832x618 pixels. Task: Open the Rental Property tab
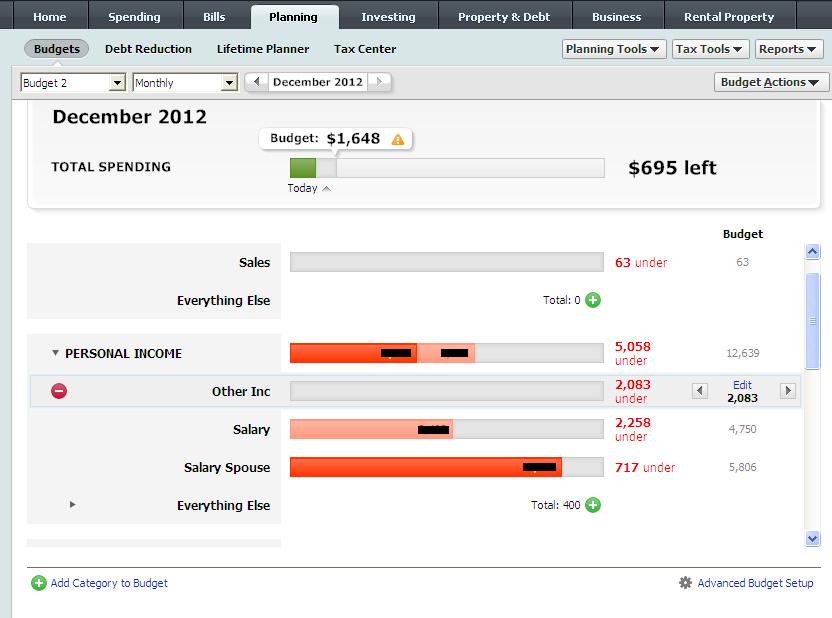pos(729,17)
